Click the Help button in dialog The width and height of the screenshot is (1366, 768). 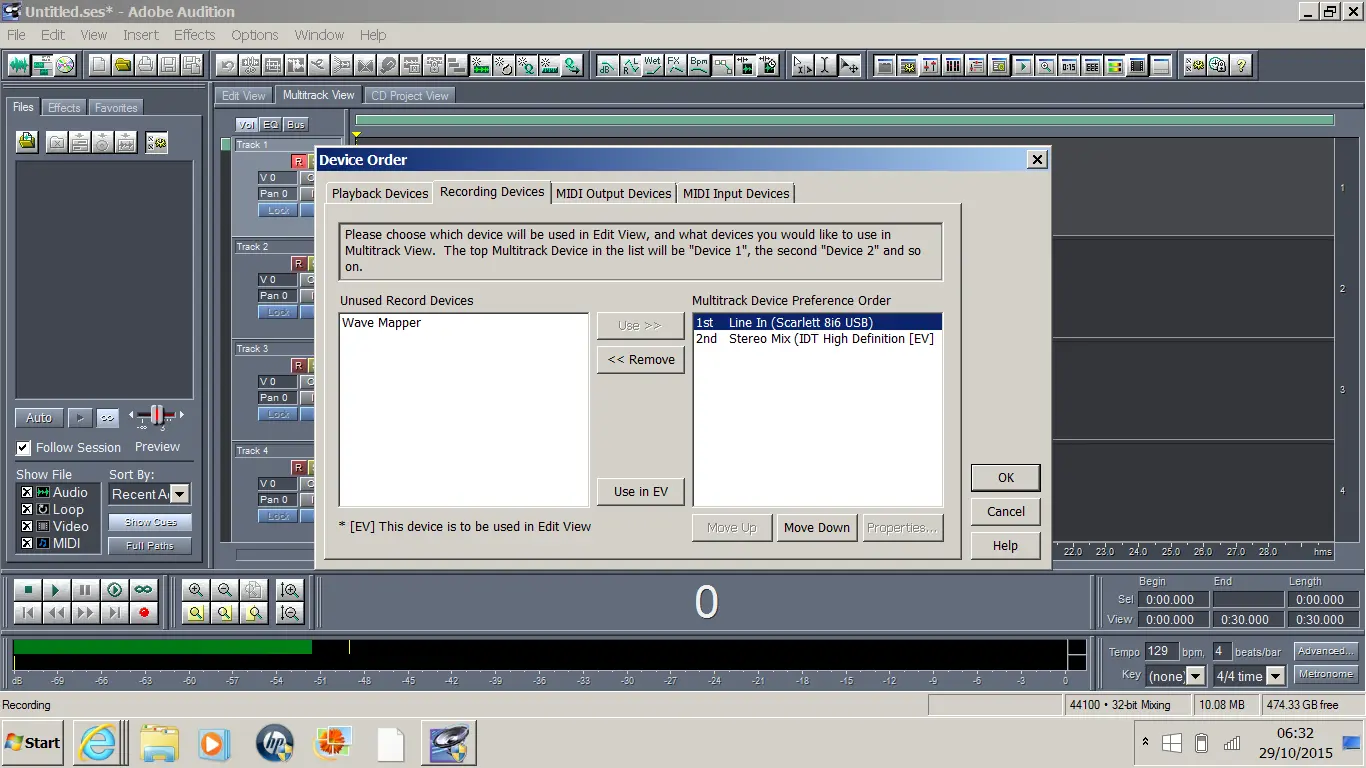1006,546
